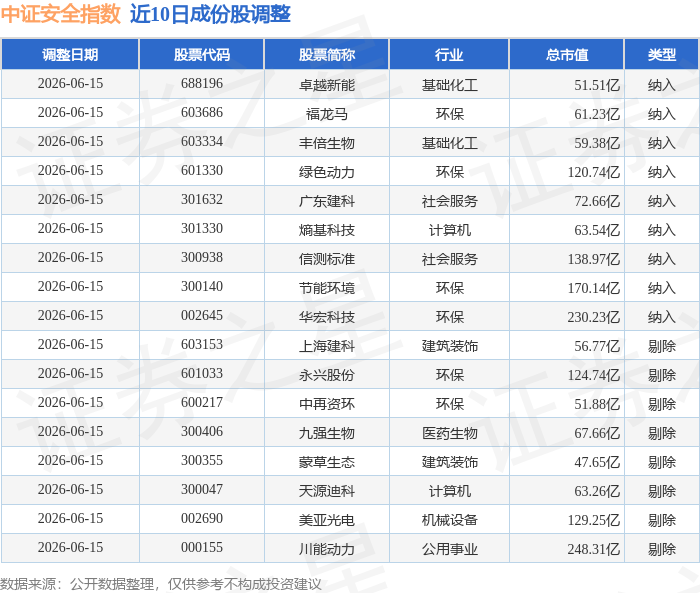Viewport: 700px width, 593px height.
Task: Click the 股票代码 column header
Action: click(x=202, y=54)
